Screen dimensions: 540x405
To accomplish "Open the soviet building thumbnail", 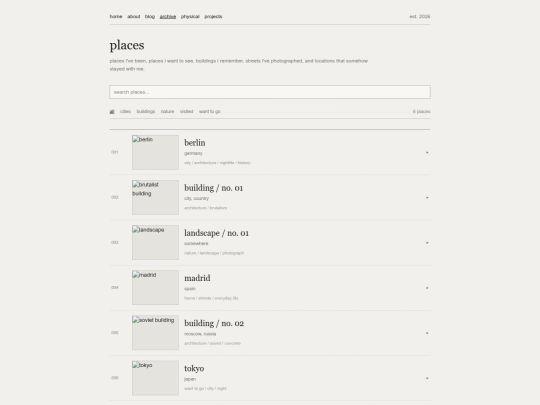I will coord(155,333).
